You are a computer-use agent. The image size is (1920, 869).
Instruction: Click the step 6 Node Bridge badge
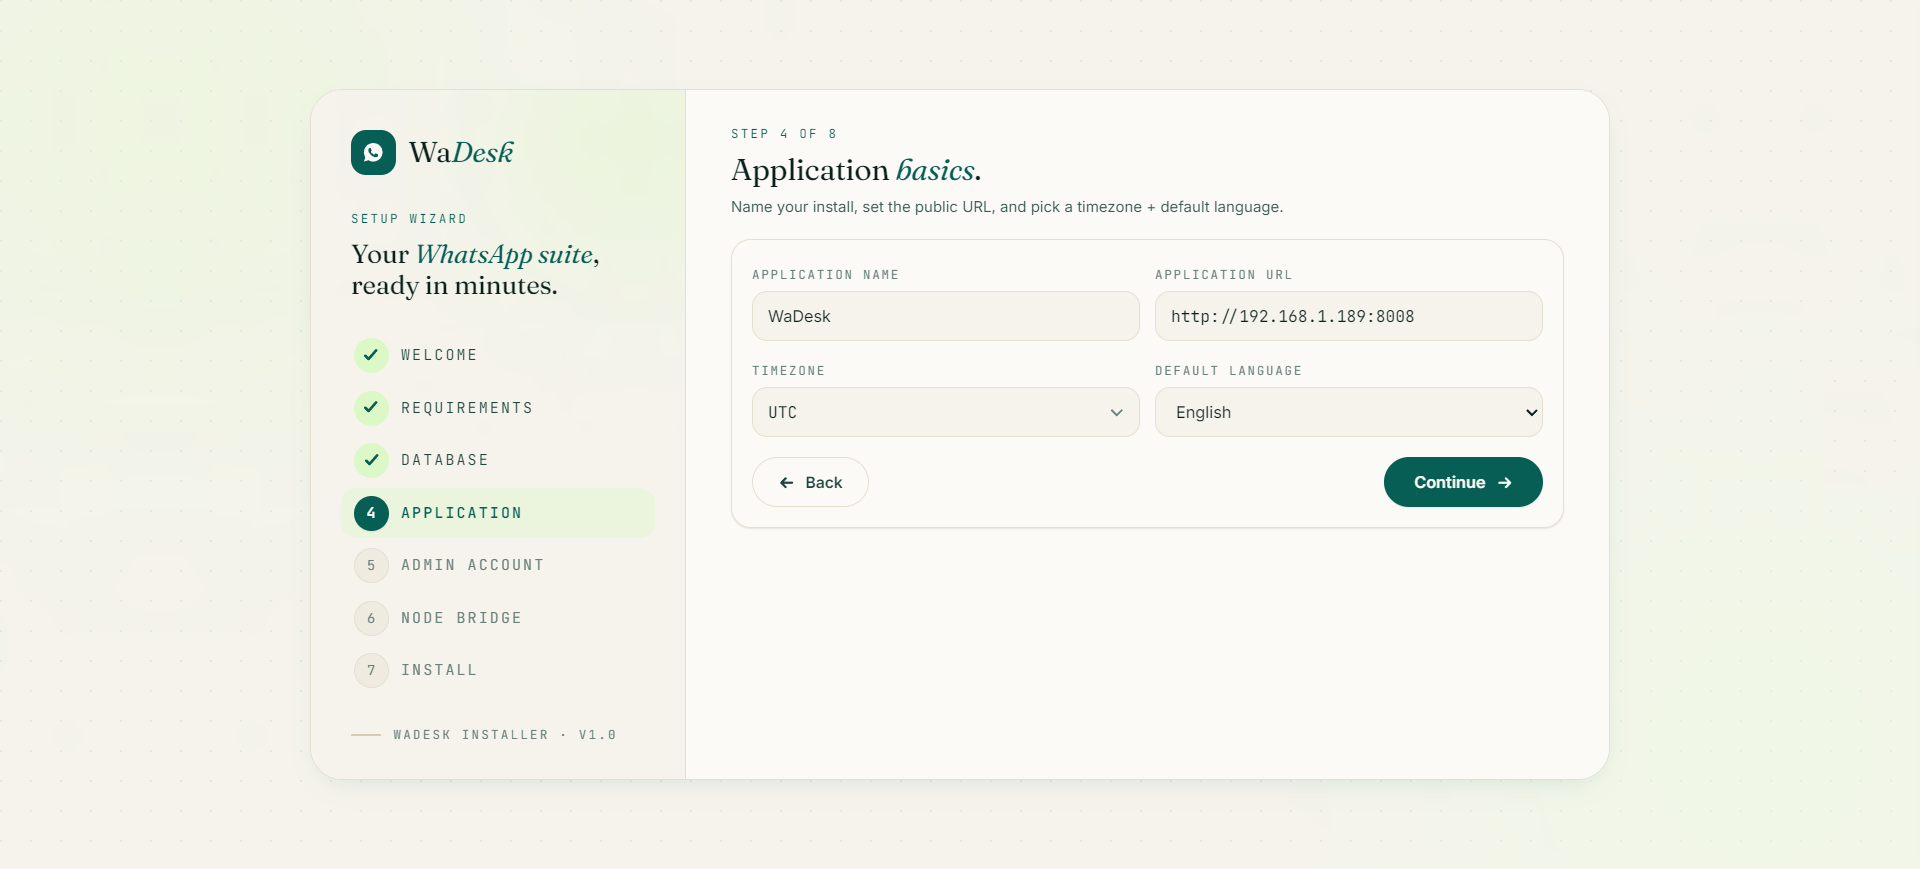click(x=371, y=618)
